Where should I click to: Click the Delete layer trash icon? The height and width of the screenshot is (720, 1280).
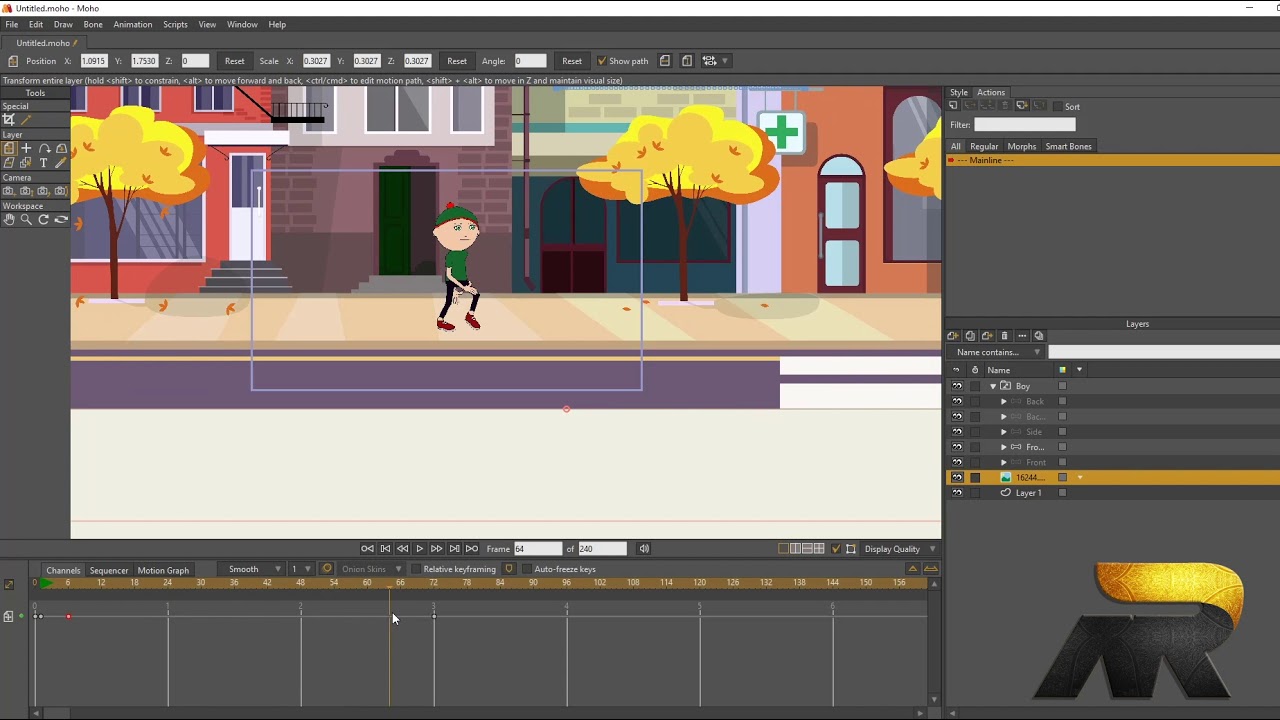(x=1005, y=336)
